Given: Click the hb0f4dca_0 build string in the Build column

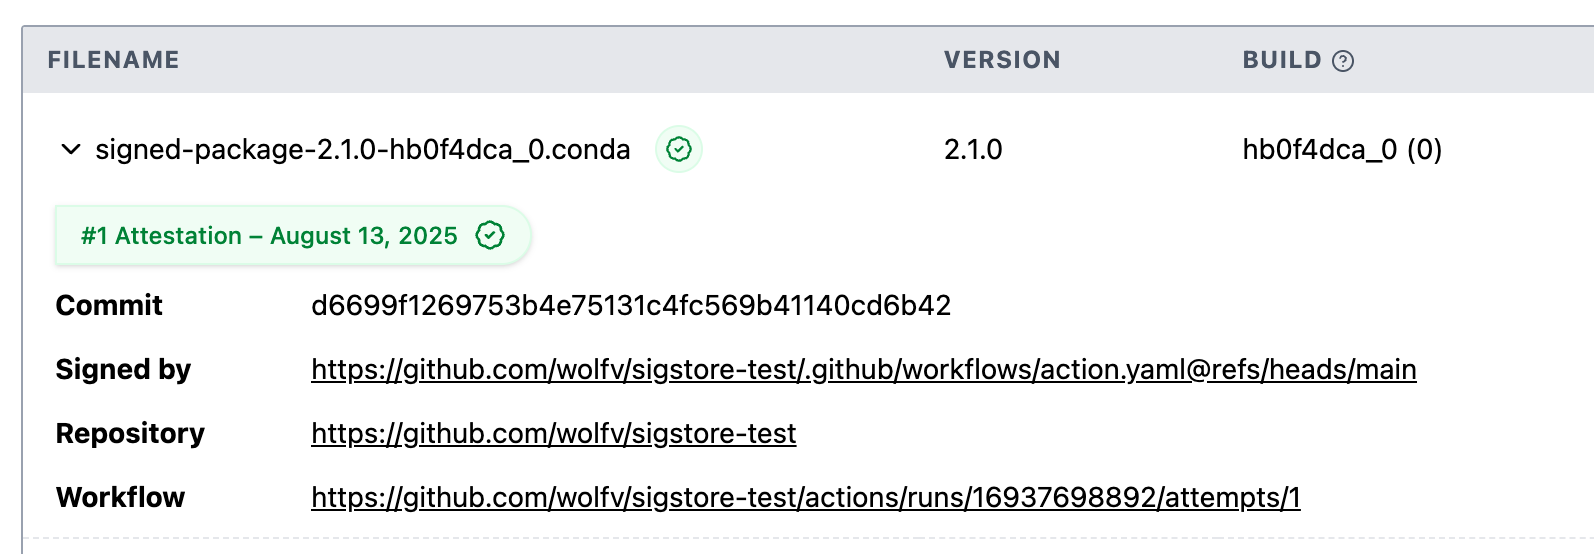Looking at the screenshot, I should (1319, 150).
